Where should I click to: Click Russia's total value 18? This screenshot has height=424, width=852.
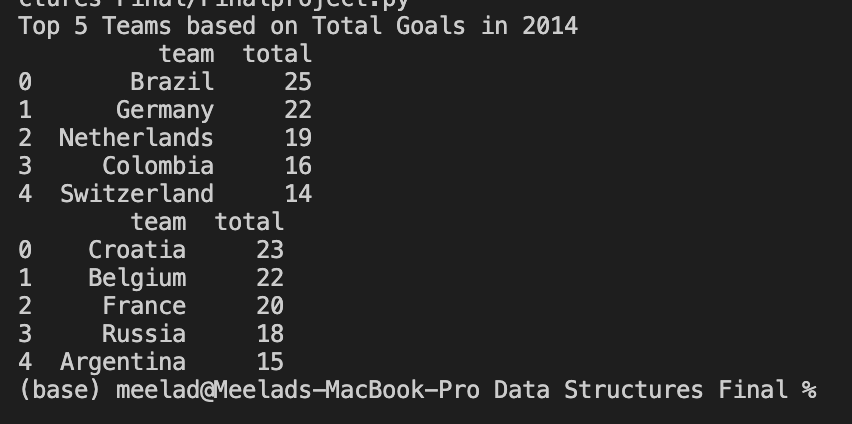269,333
